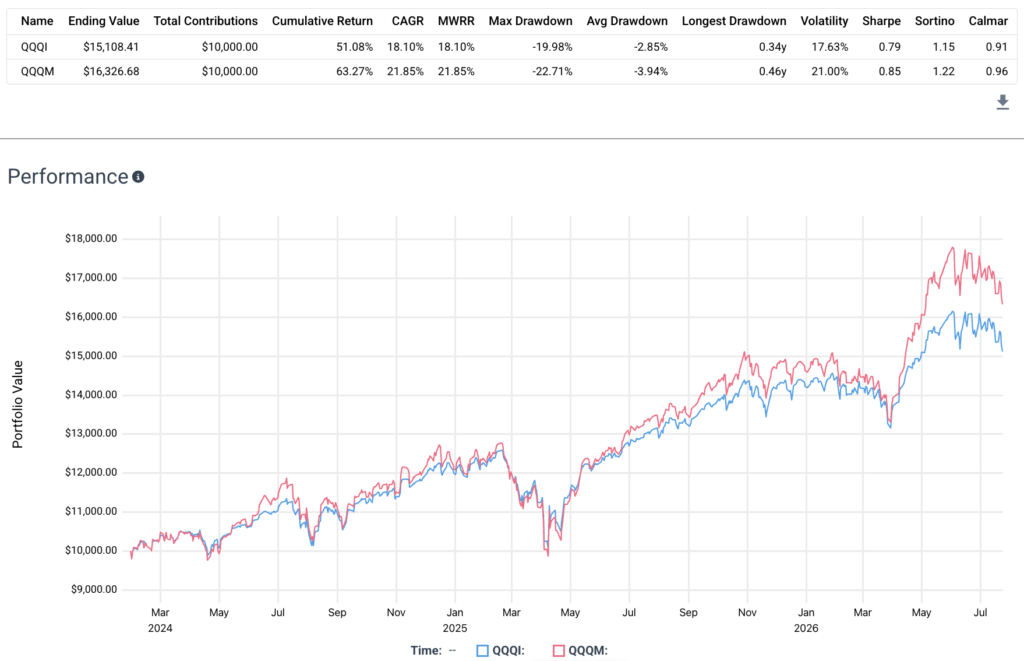Click the -2.85% avg drawdown cell

[650, 47]
